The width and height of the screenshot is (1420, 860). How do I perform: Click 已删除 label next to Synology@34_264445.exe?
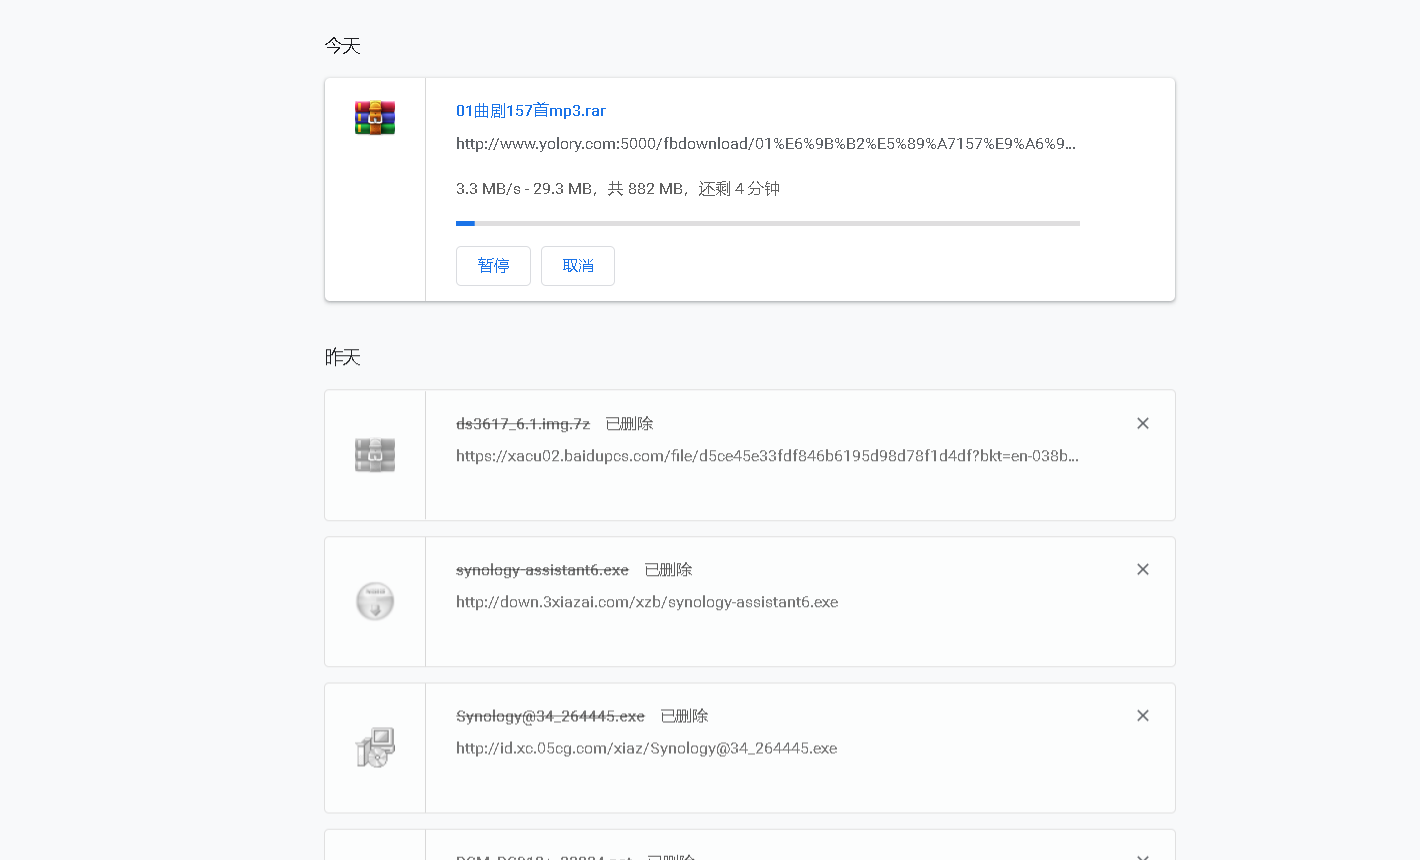(x=684, y=716)
